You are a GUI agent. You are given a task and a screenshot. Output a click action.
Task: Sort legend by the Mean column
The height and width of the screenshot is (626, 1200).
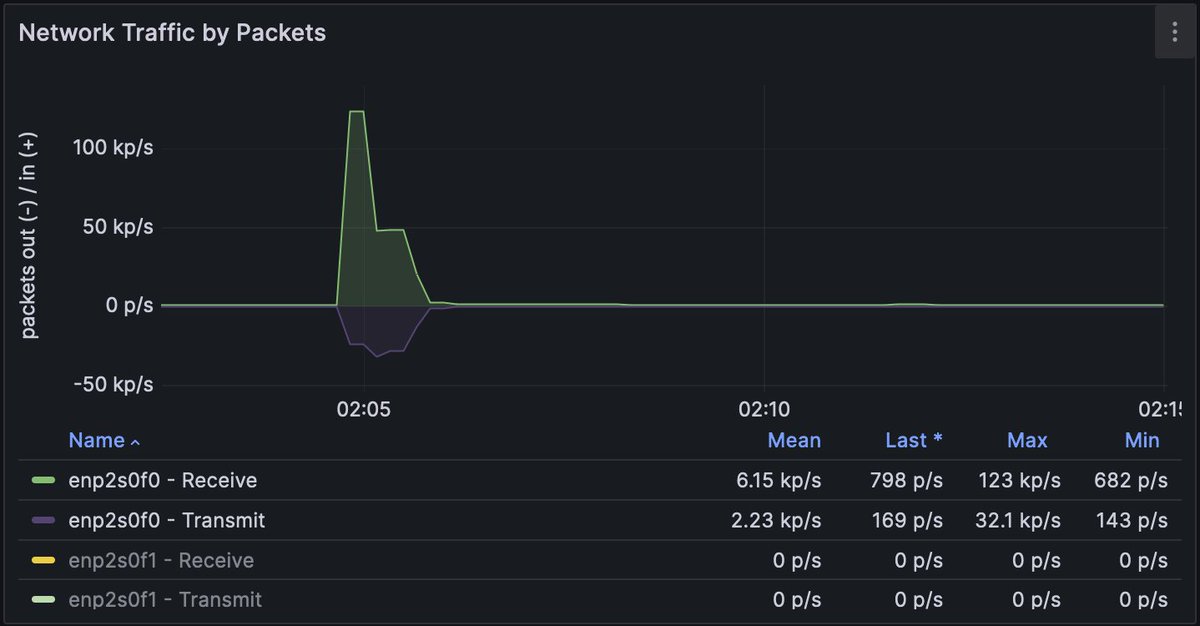click(795, 440)
